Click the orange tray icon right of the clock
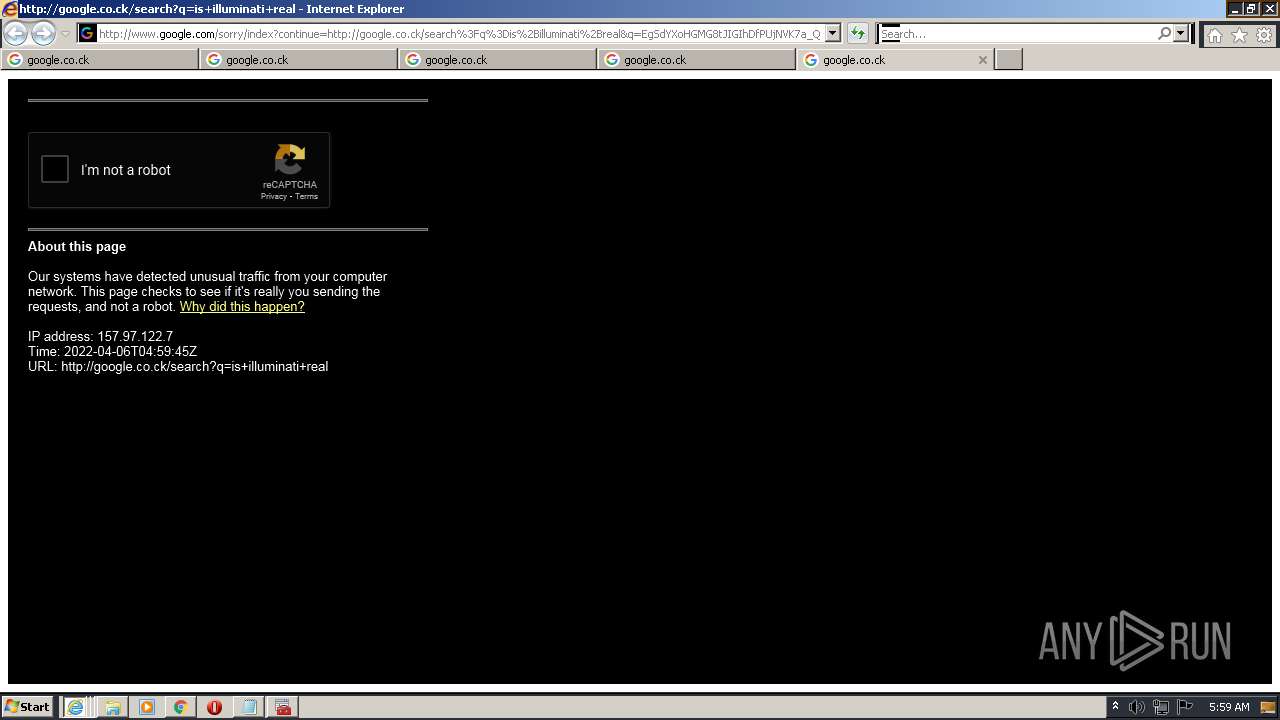Viewport: 1280px width, 720px height. [x=1268, y=707]
